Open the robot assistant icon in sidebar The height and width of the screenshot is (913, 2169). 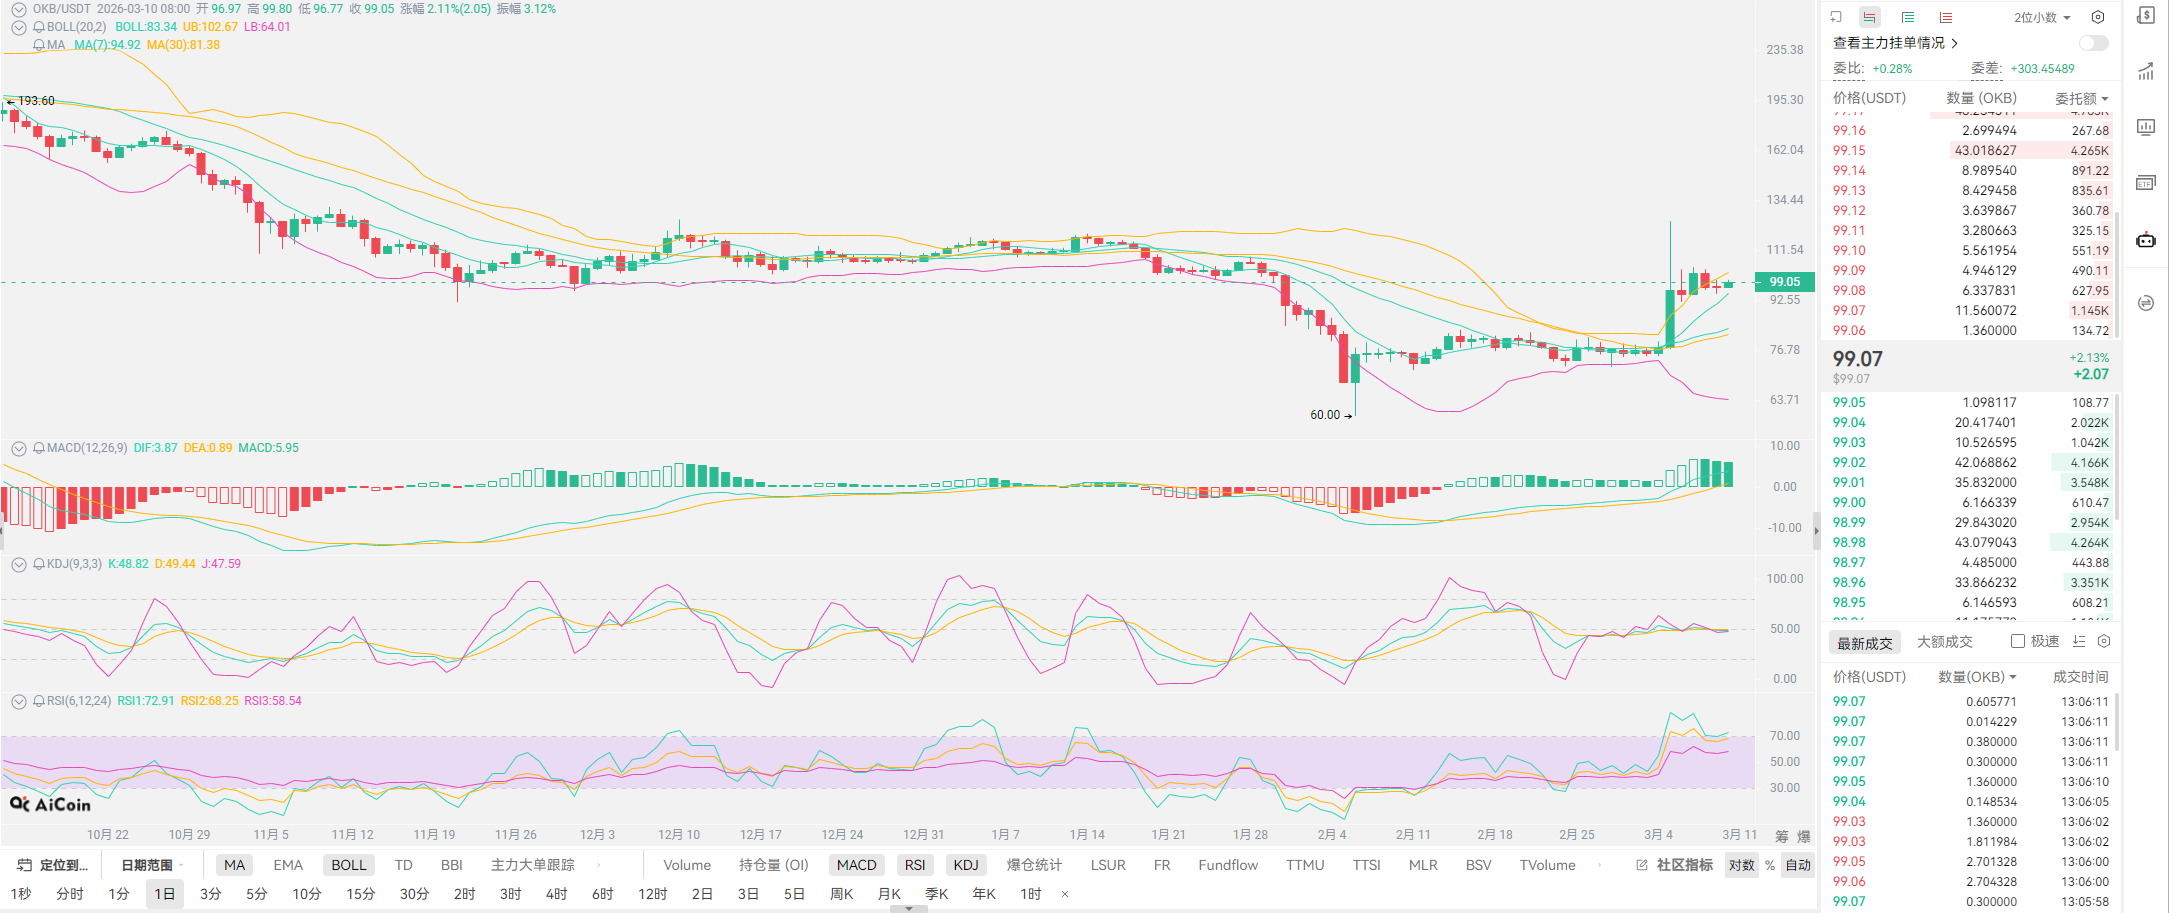point(2146,240)
